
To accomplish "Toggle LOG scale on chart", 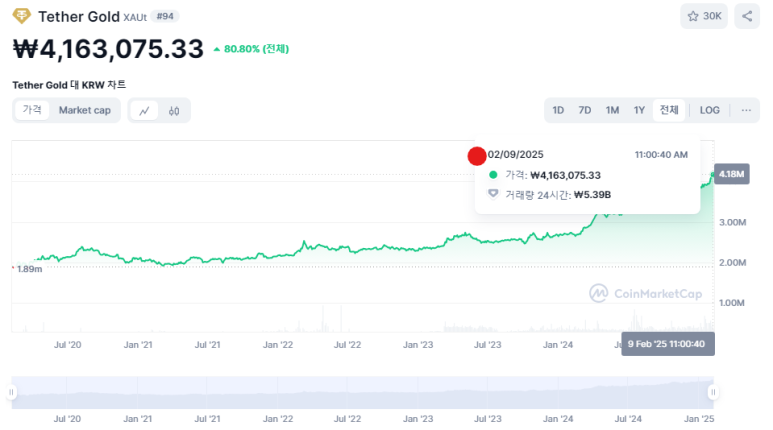I will 710,110.
